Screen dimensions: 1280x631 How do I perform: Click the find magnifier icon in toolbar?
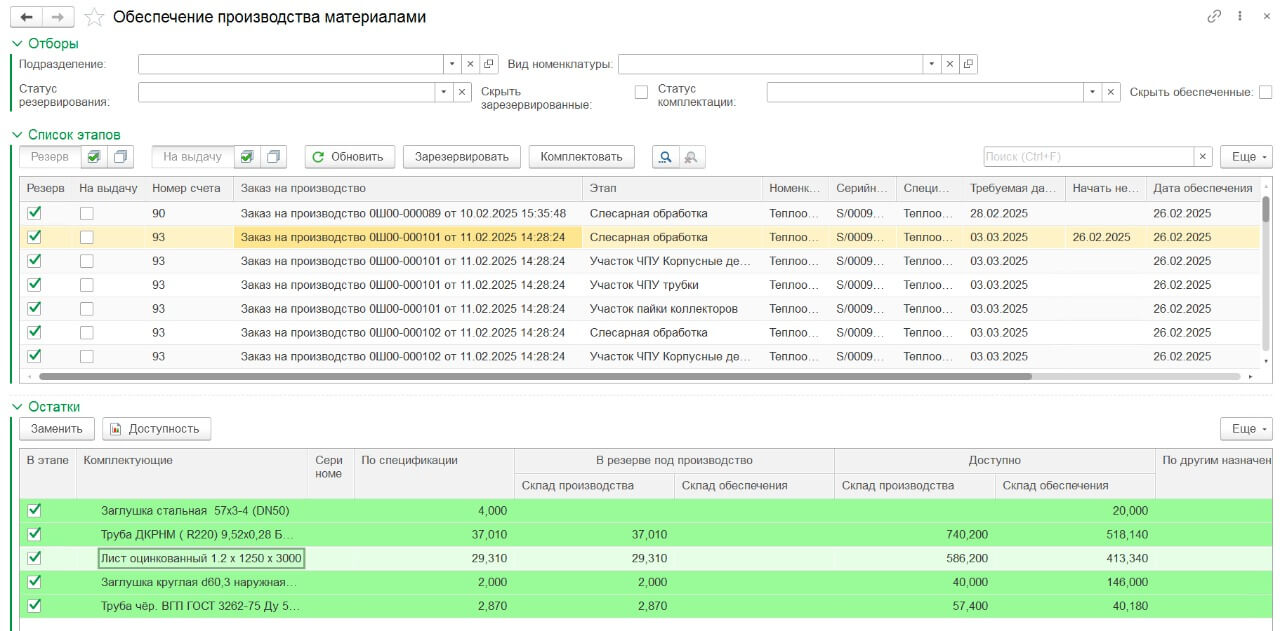coord(664,157)
